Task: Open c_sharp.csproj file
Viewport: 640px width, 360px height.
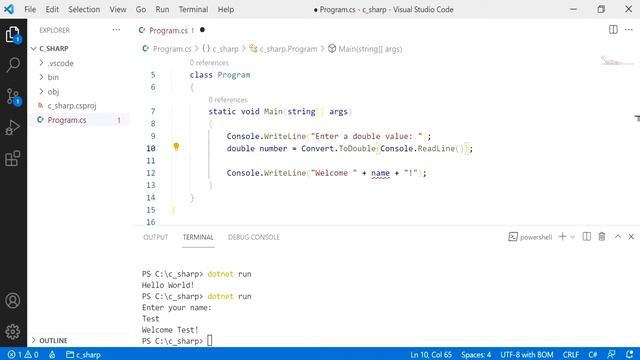Action: (x=72, y=106)
